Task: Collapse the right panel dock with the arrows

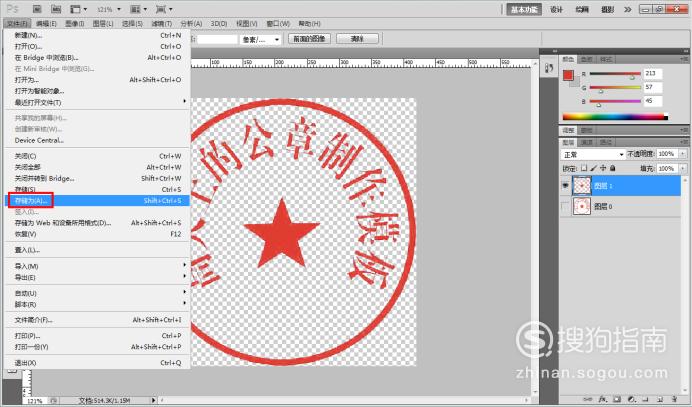Action: pos(684,51)
